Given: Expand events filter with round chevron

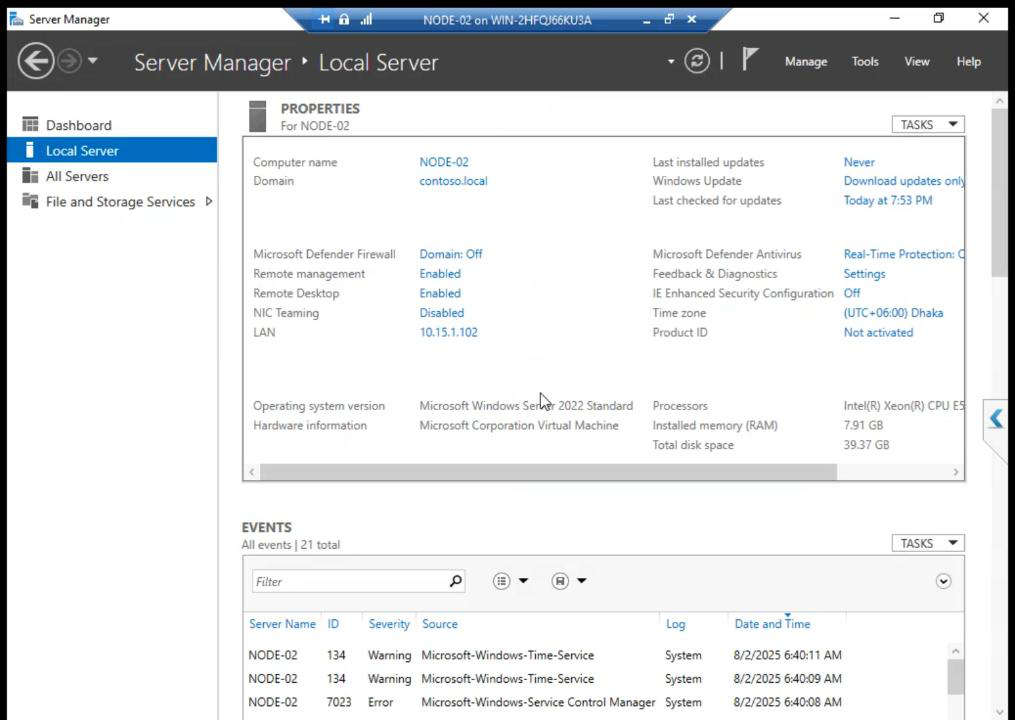Looking at the screenshot, I should coord(943,581).
